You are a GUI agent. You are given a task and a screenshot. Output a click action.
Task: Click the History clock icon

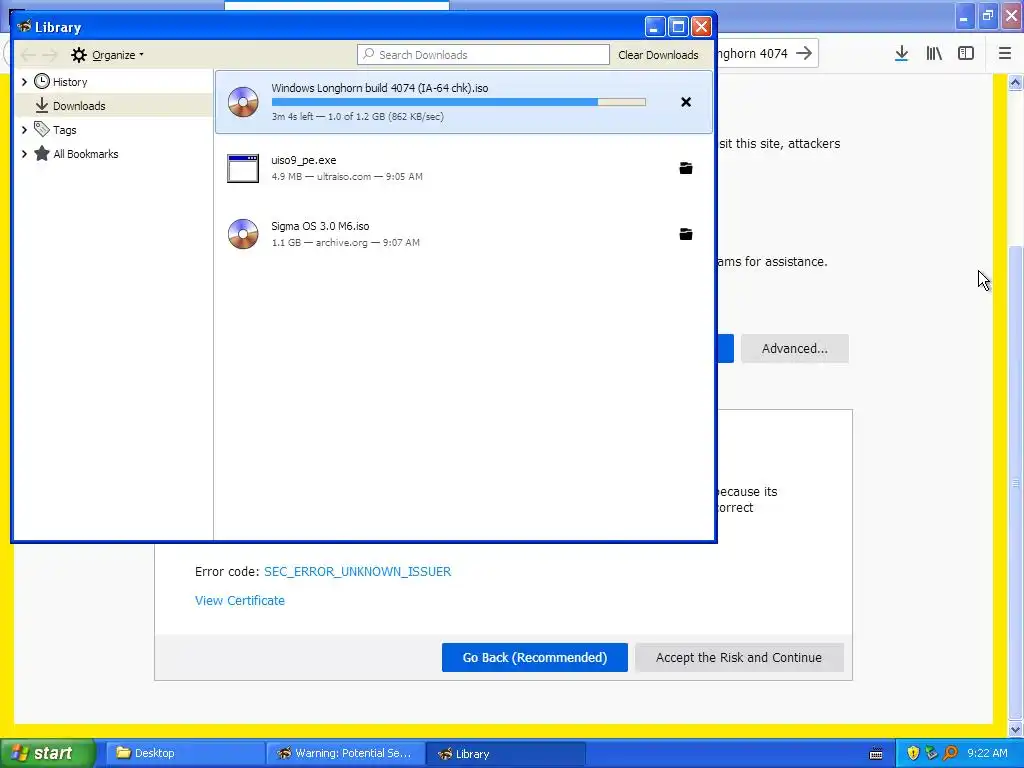click(x=42, y=82)
